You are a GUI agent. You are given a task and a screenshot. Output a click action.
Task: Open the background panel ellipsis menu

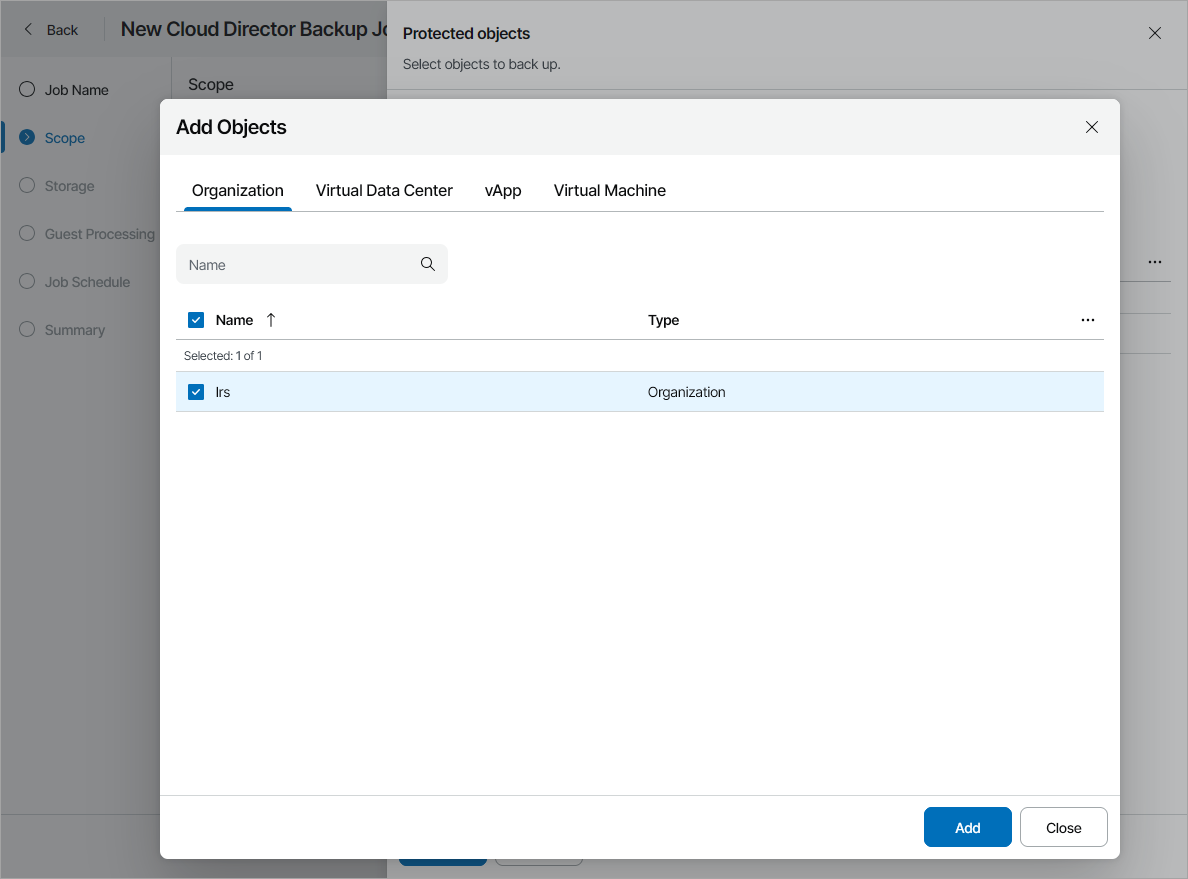click(1155, 262)
